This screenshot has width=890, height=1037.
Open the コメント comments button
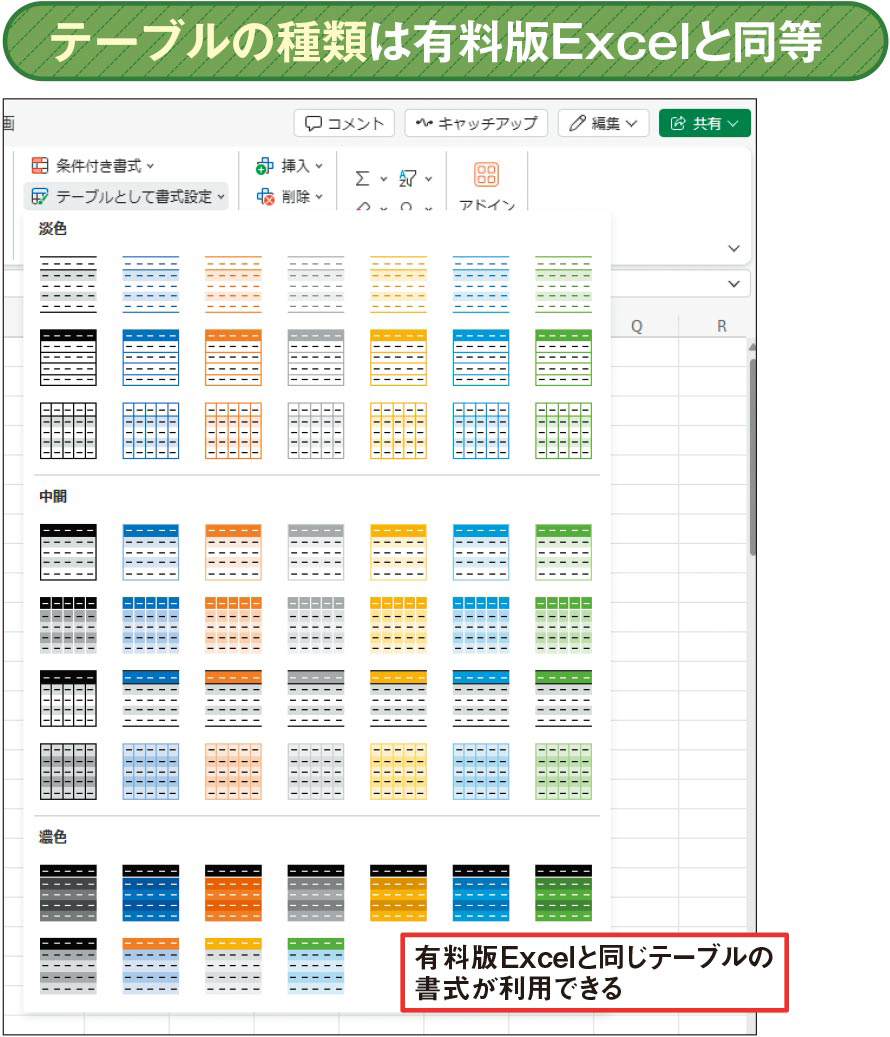pos(344,123)
